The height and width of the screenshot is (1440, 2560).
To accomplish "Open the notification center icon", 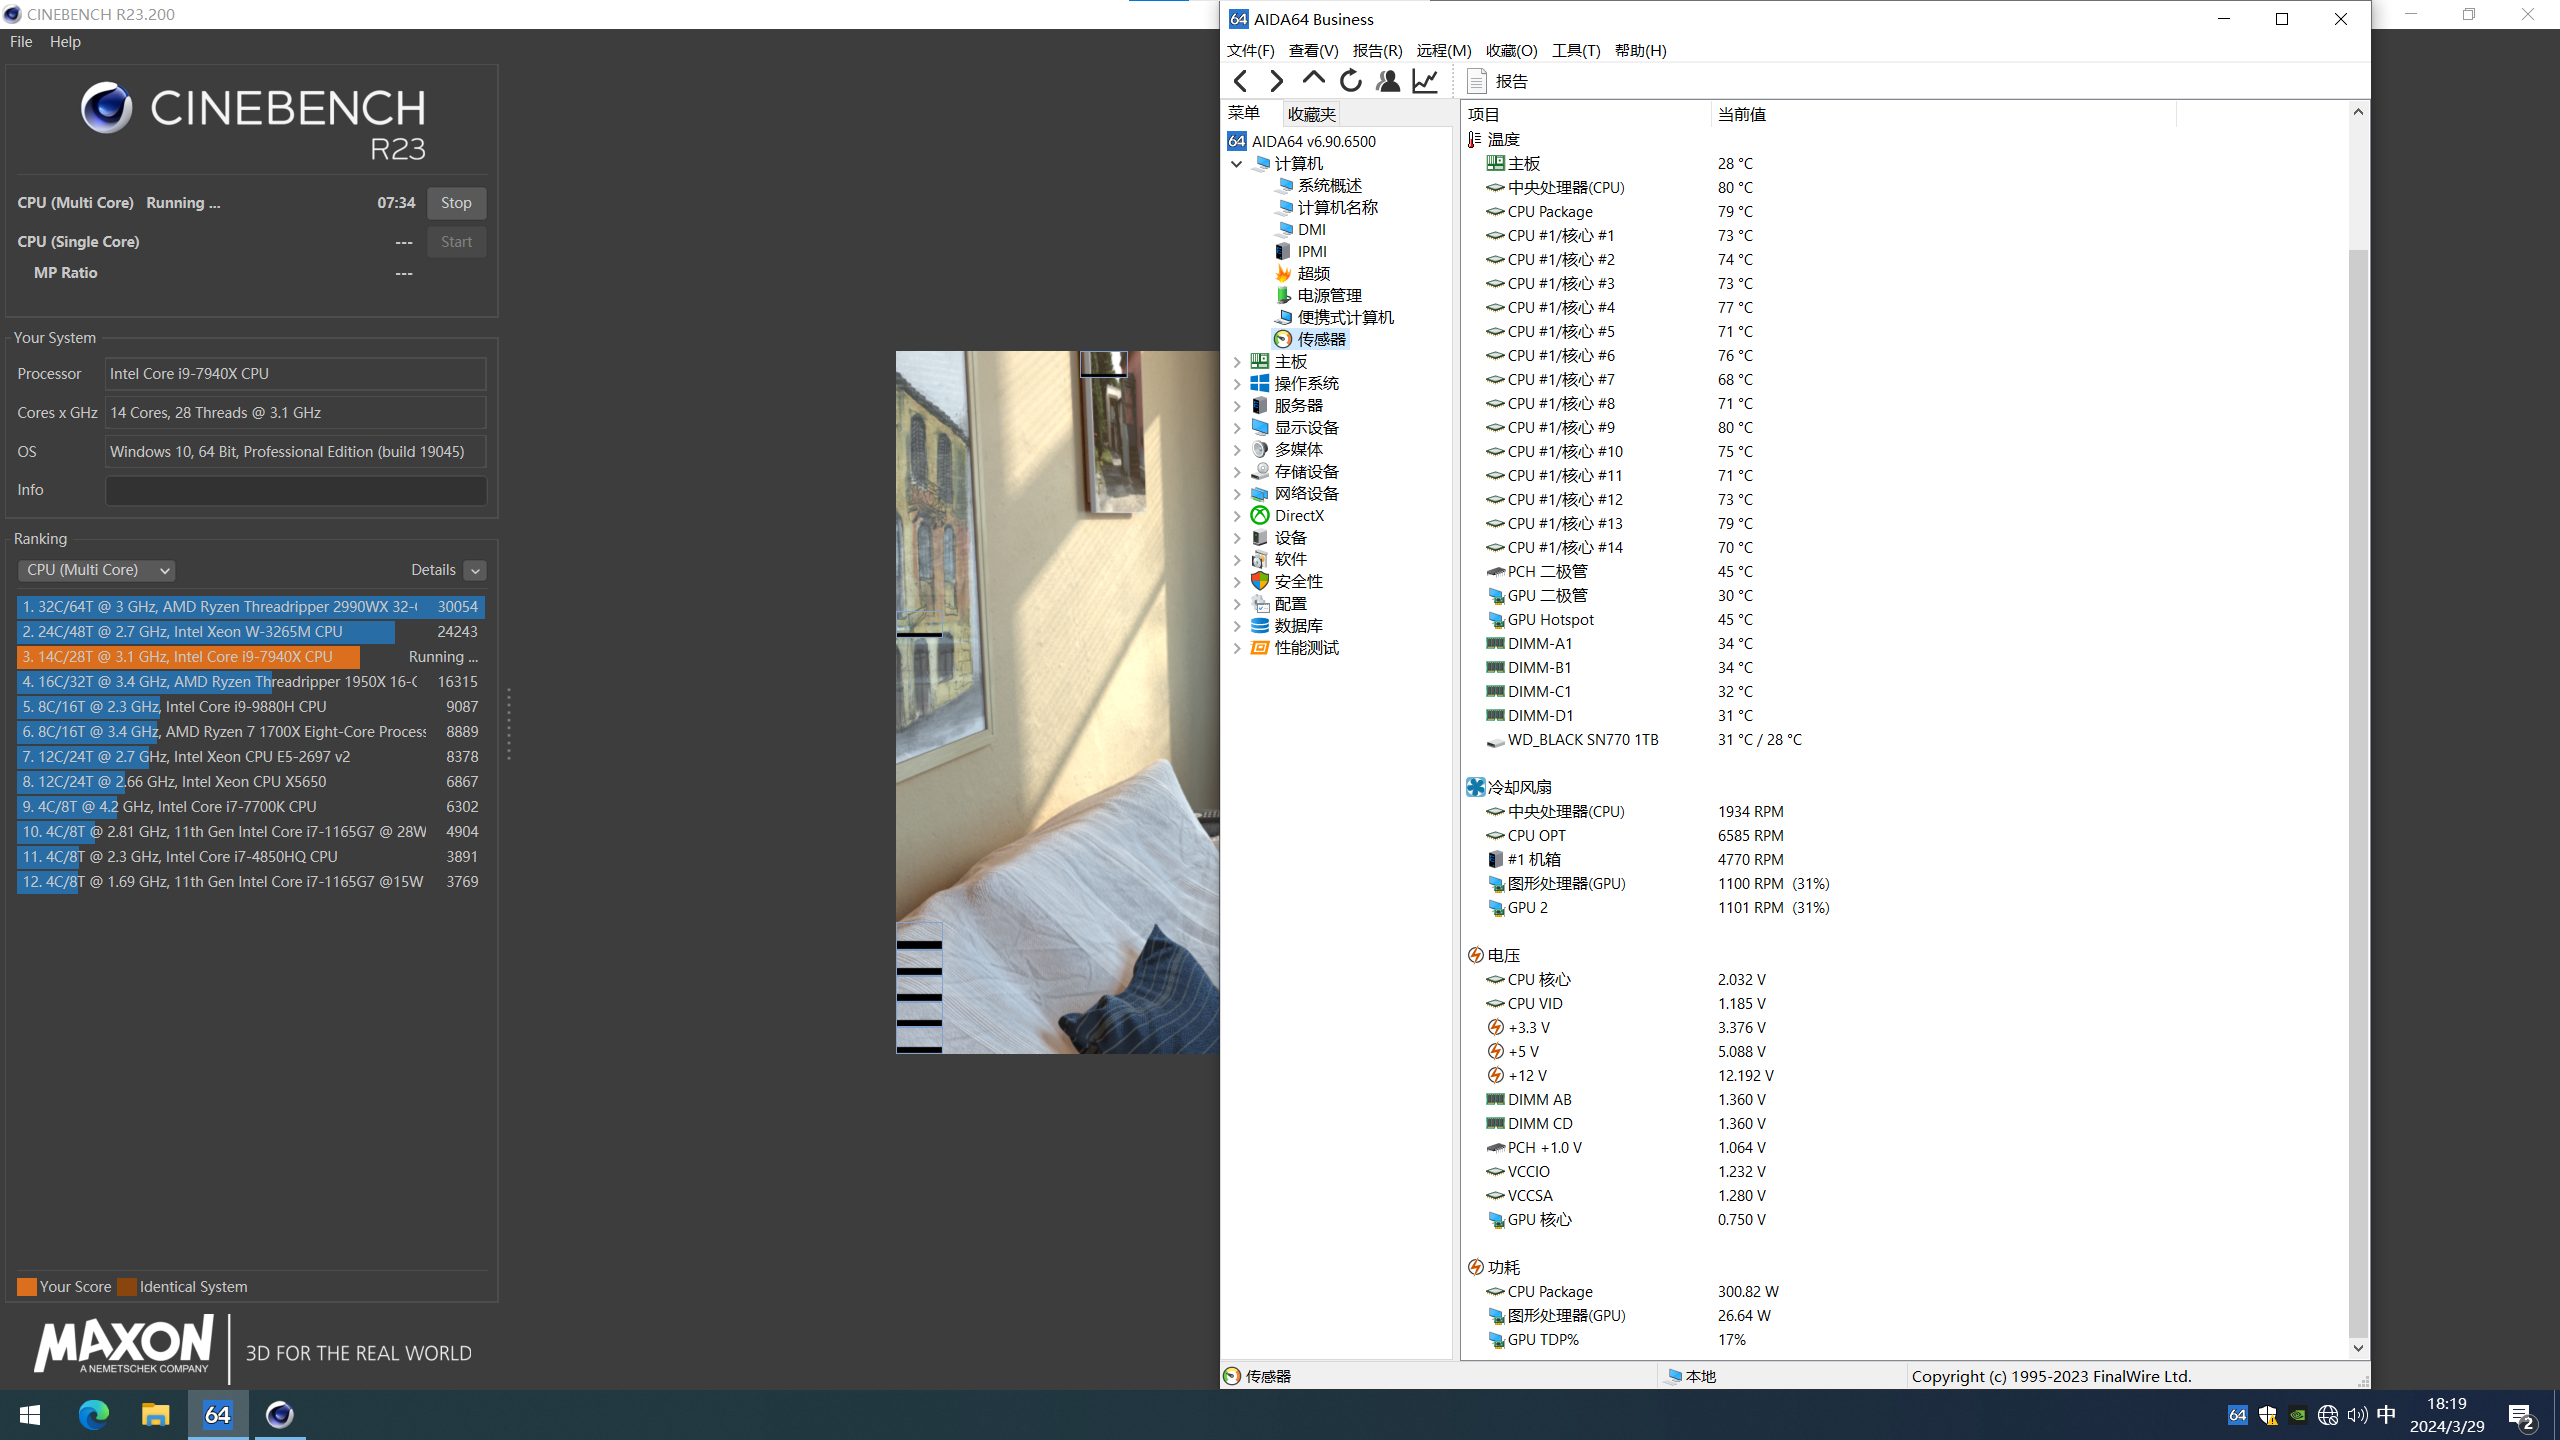I will point(2521,1416).
